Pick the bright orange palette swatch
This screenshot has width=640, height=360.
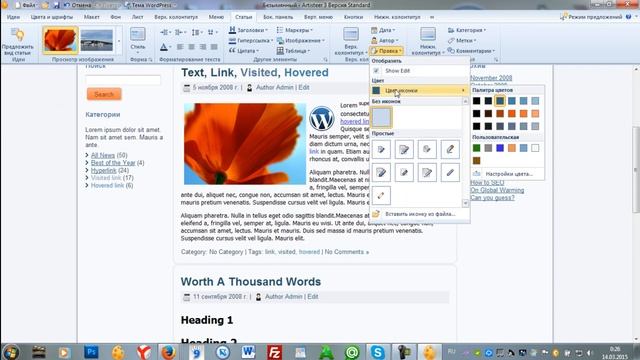pyautogui.click(x=512, y=113)
